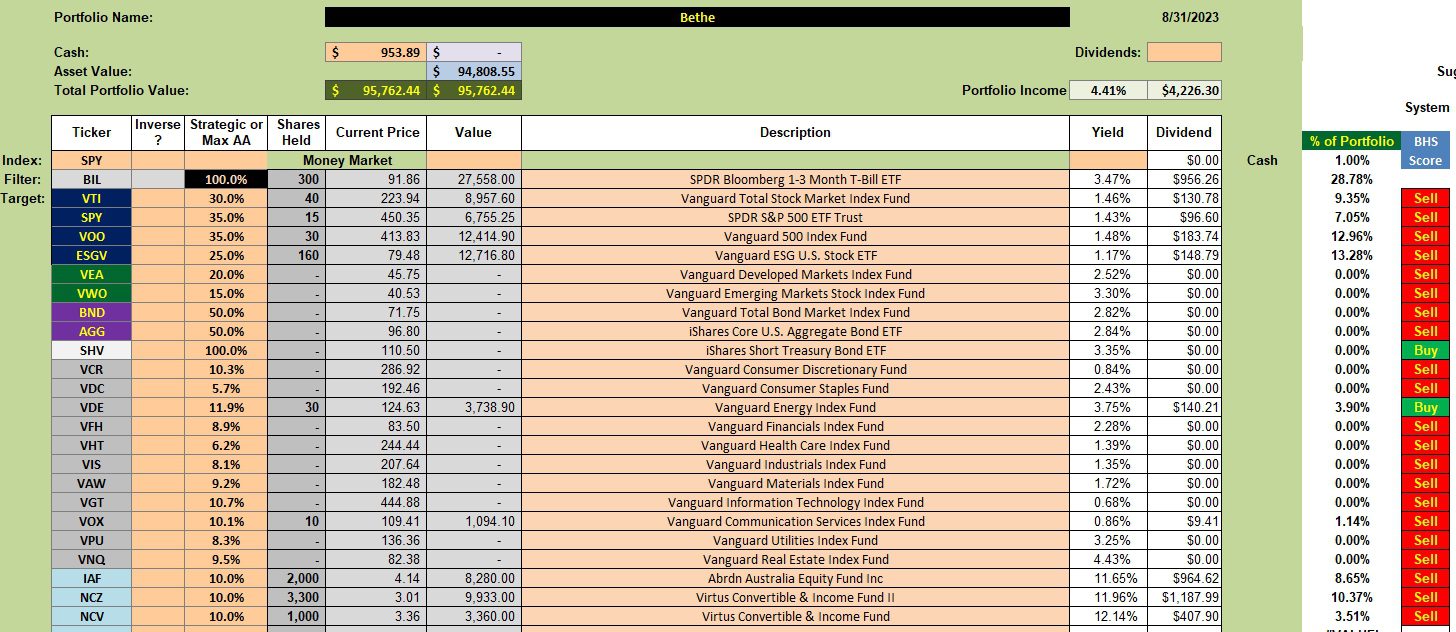Select the VWO ticker cell
Image resolution: width=1456 pixels, height=632 pixels.
click(92, 293)
